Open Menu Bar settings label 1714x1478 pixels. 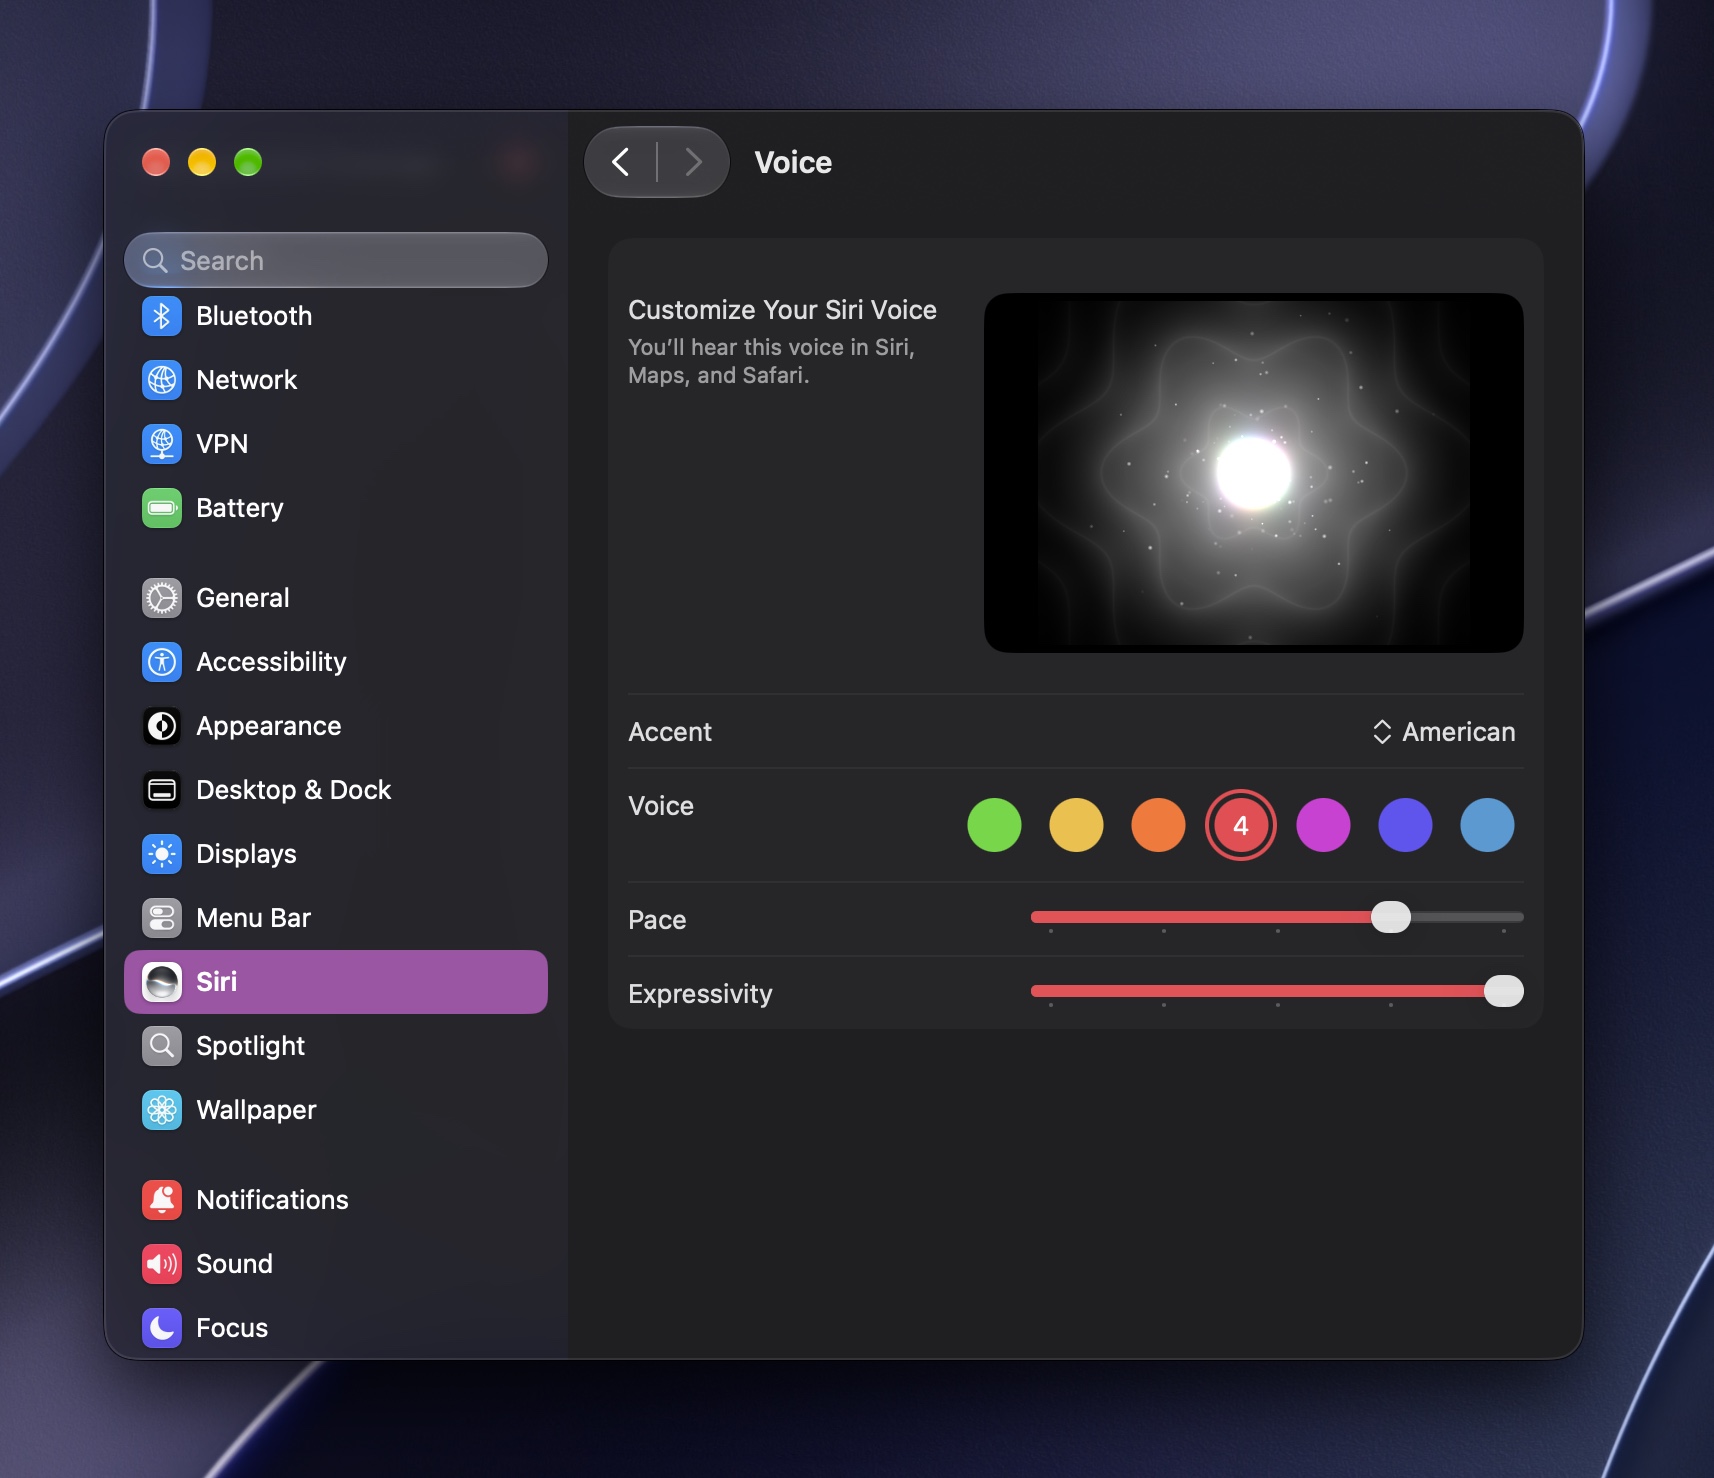coord(253,918)
